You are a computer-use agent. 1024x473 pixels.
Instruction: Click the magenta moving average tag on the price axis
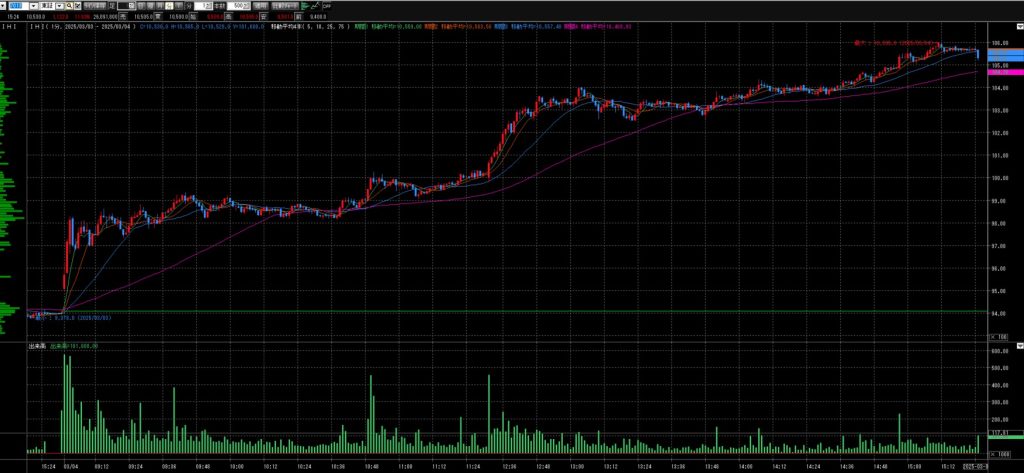[1003, 73]
